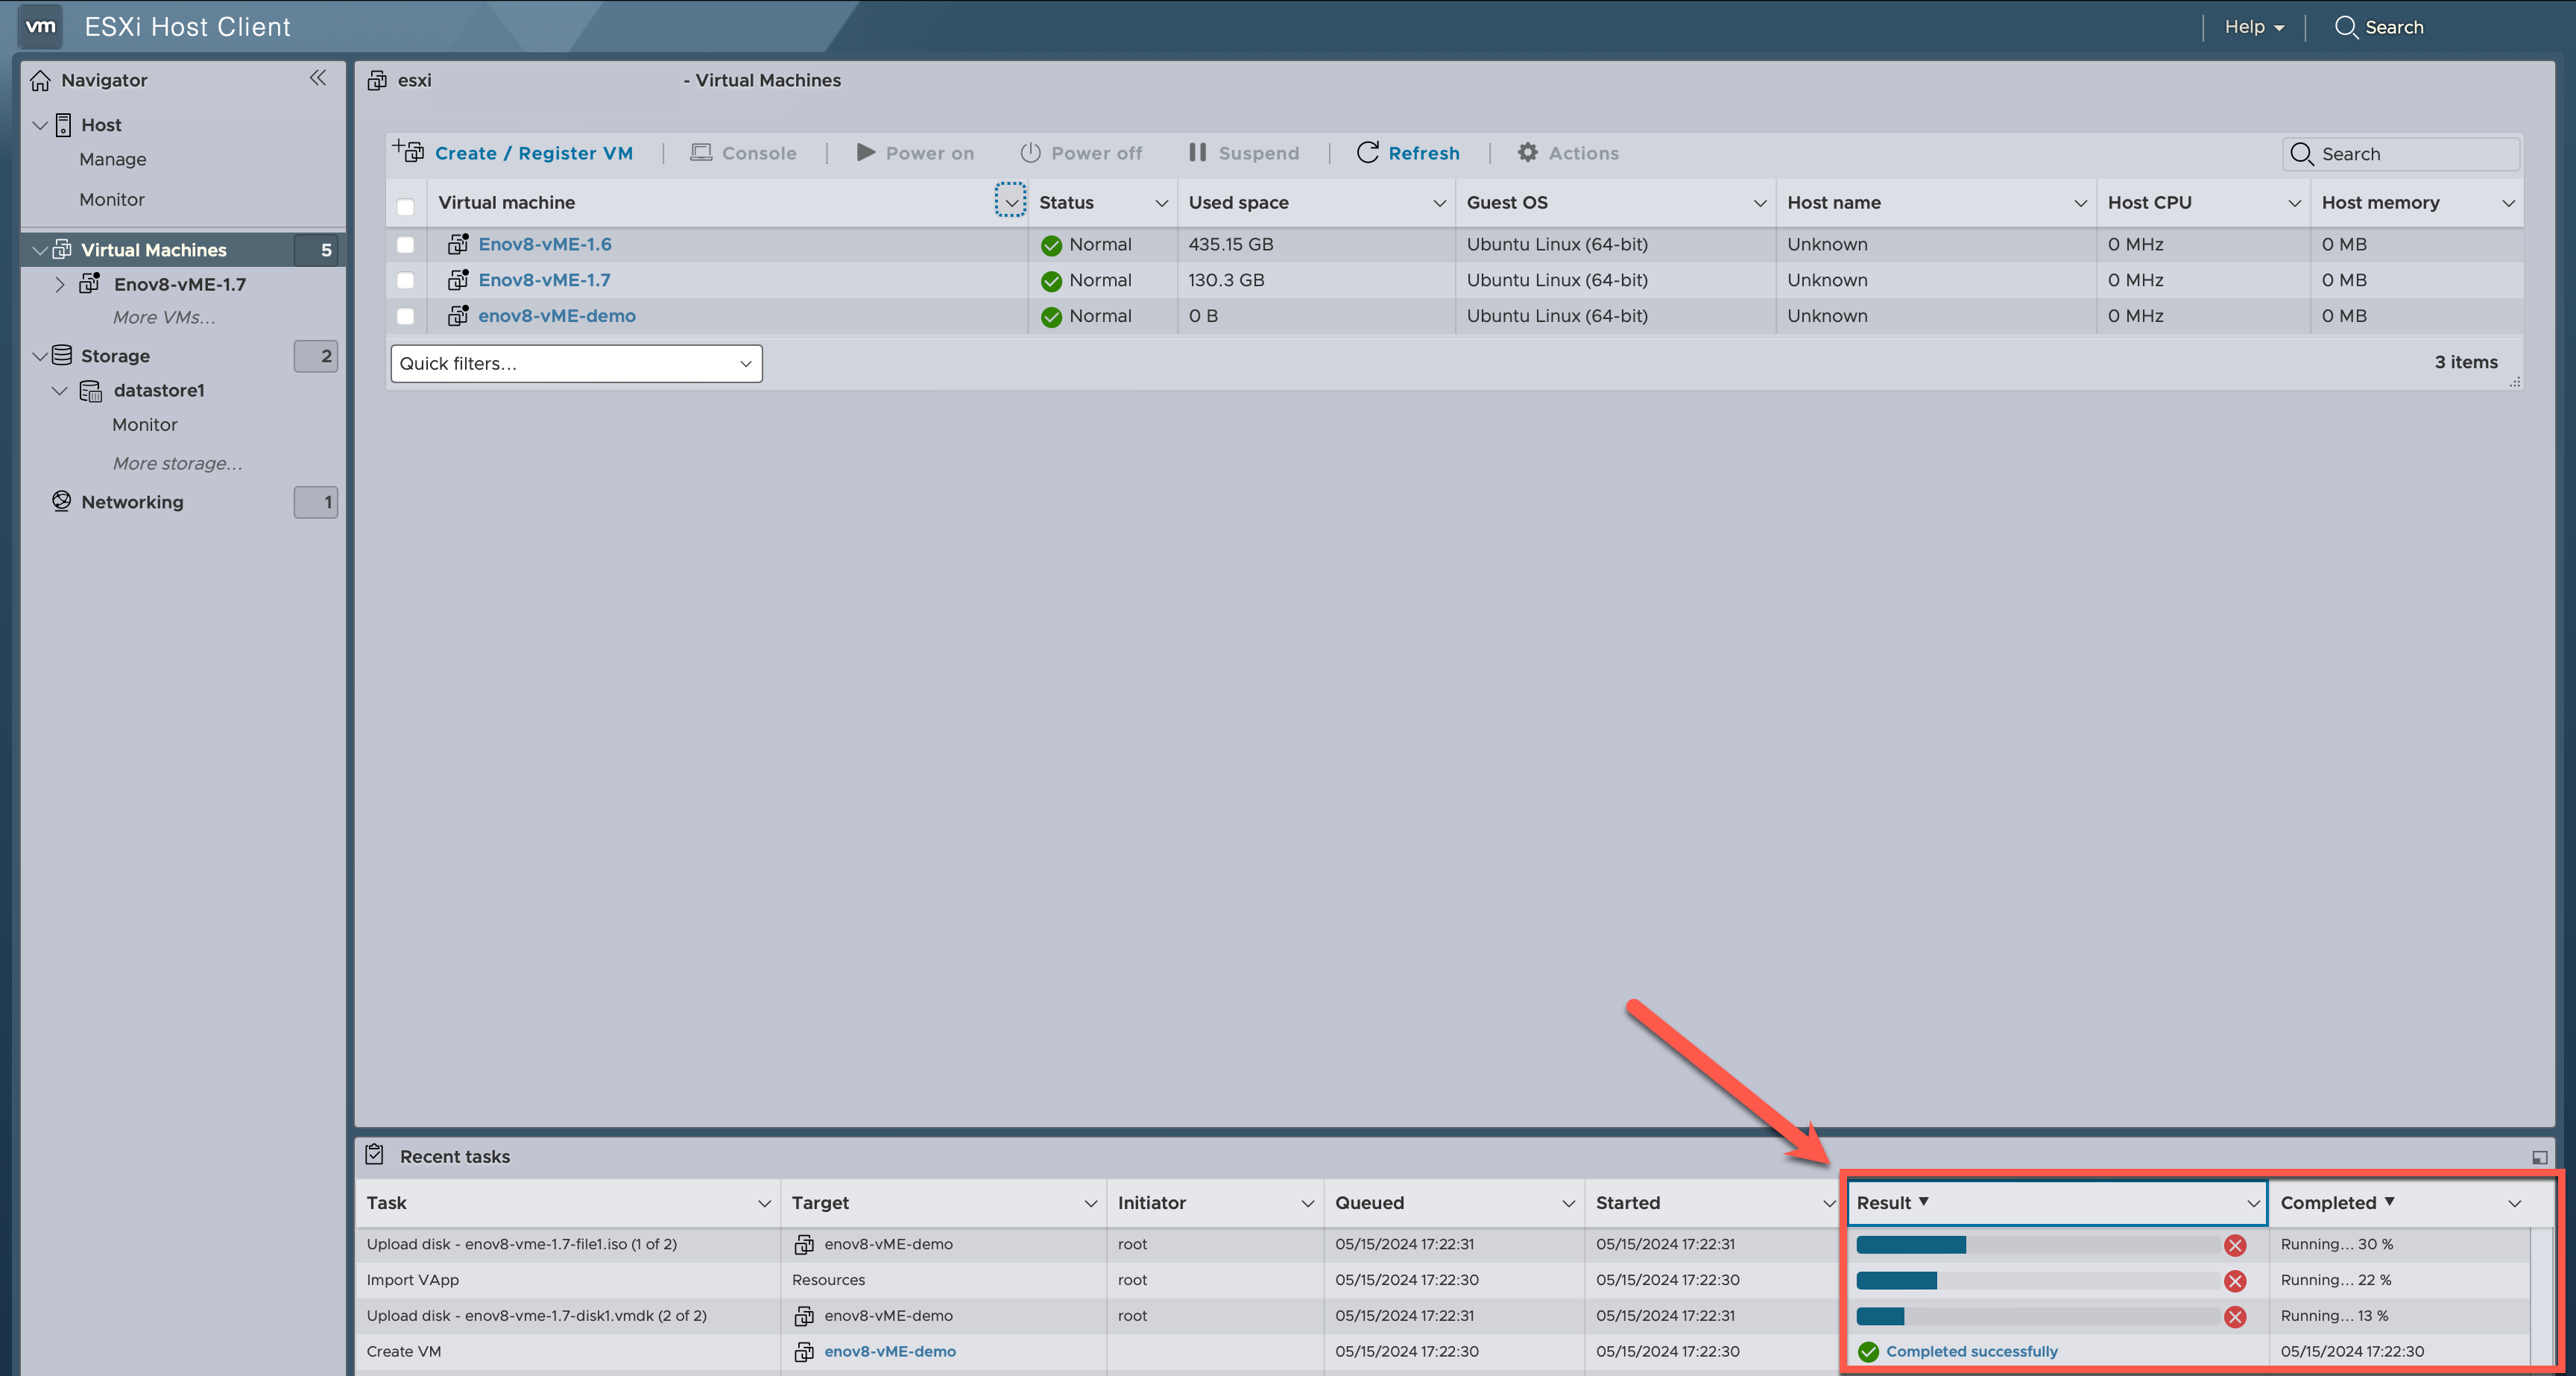
Task: Click the Completed successfully result link
Action: click(1972, 1351)
